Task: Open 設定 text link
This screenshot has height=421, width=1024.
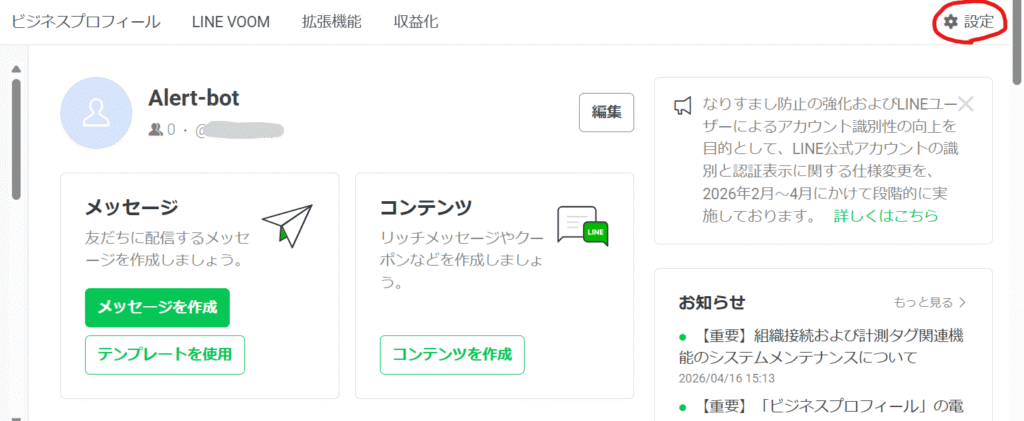Action: coord(979,22)
